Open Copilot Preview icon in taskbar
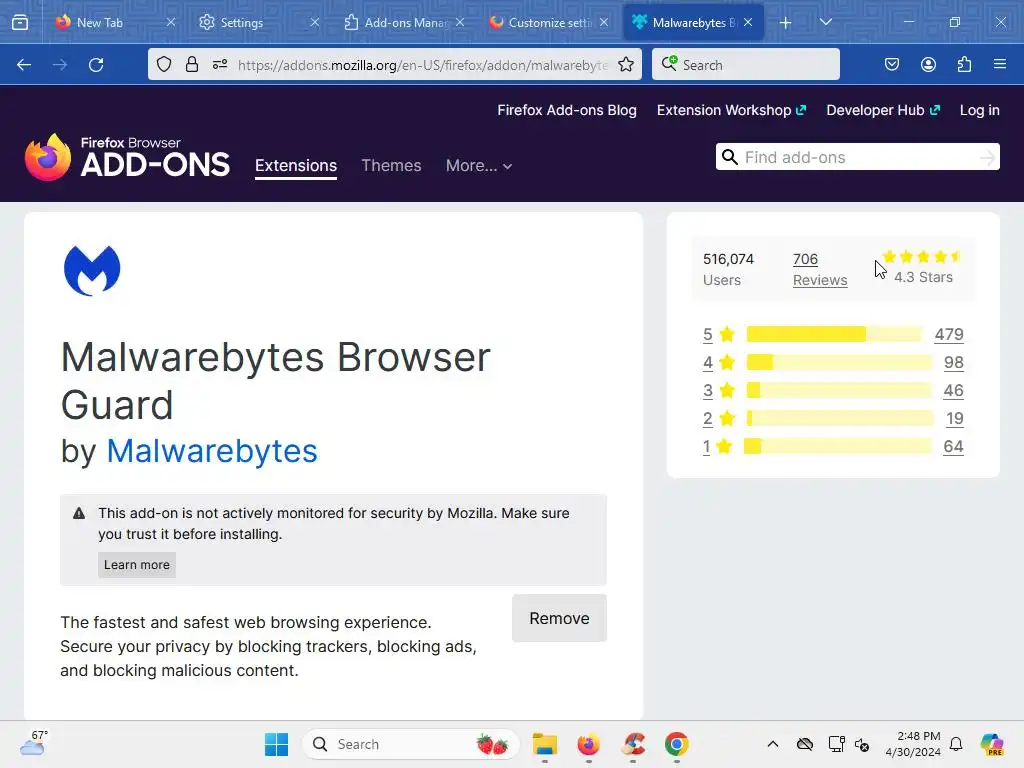Image resolution: width=1024 pixels, height=768 pixels. click(992, 744)
